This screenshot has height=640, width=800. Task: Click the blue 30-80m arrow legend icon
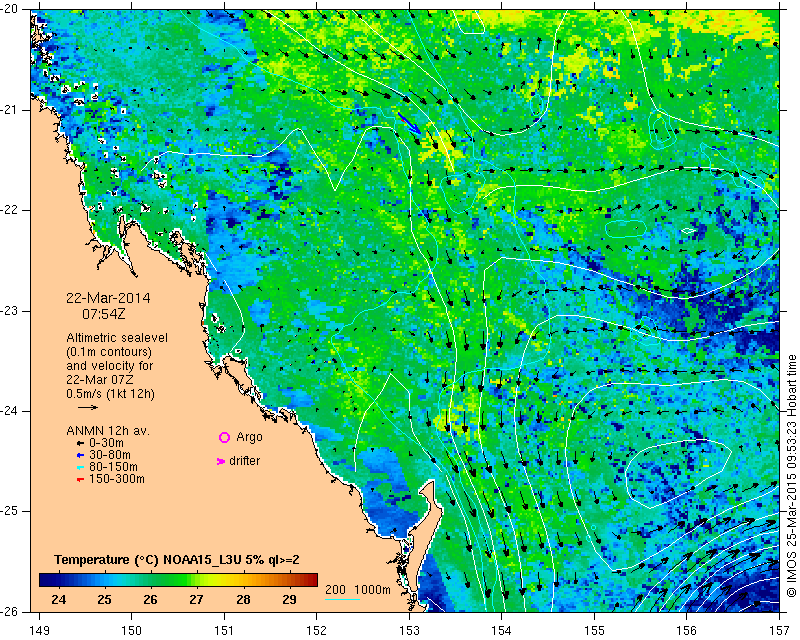pyautogui.click(x=80, y=455)
